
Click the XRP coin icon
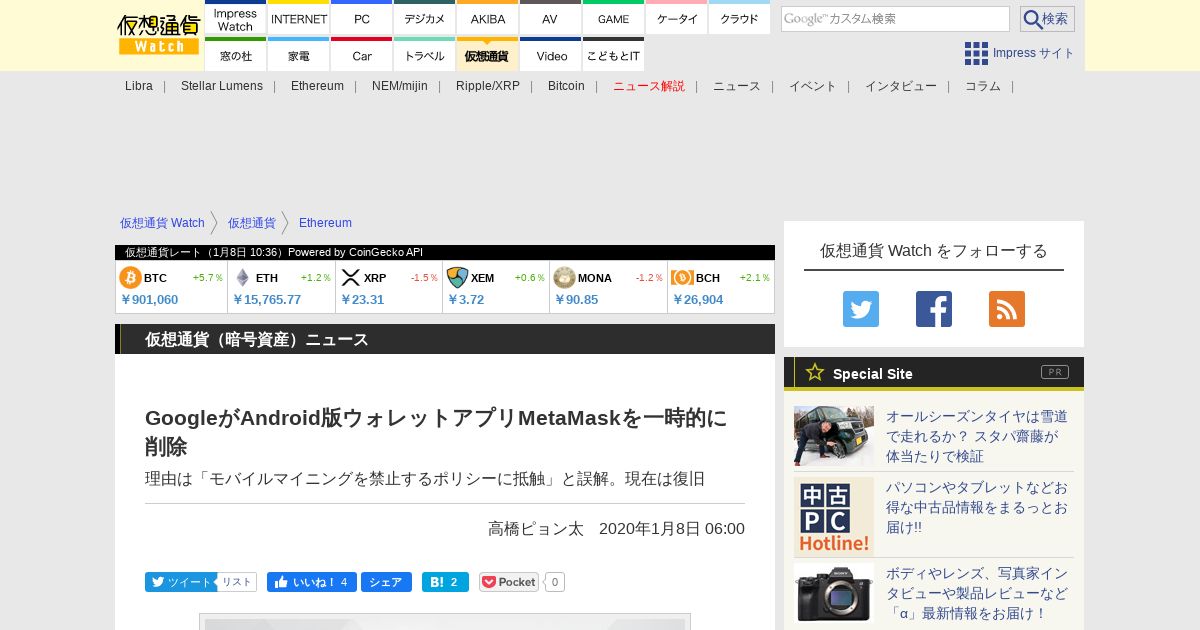tap(351, 278)
